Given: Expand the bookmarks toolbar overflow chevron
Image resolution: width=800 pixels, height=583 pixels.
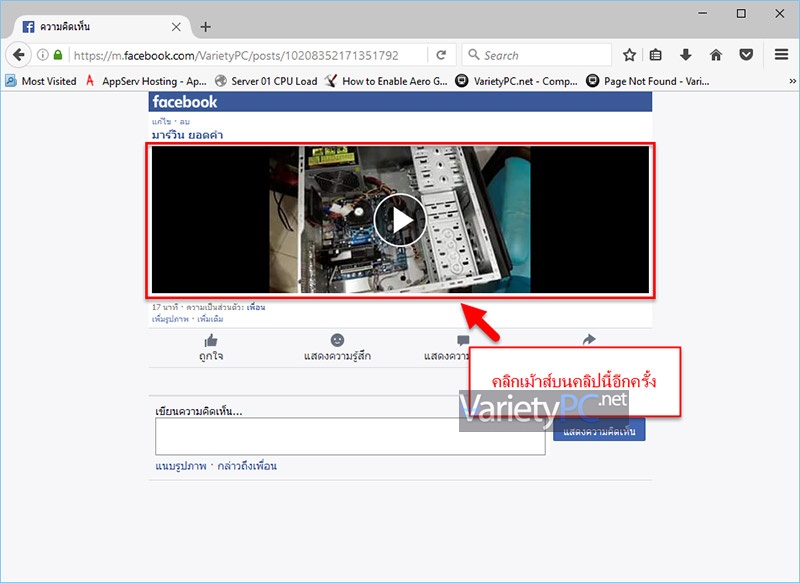Looking at the screenshot, I should pyautogui.click(x=792, y=81).
